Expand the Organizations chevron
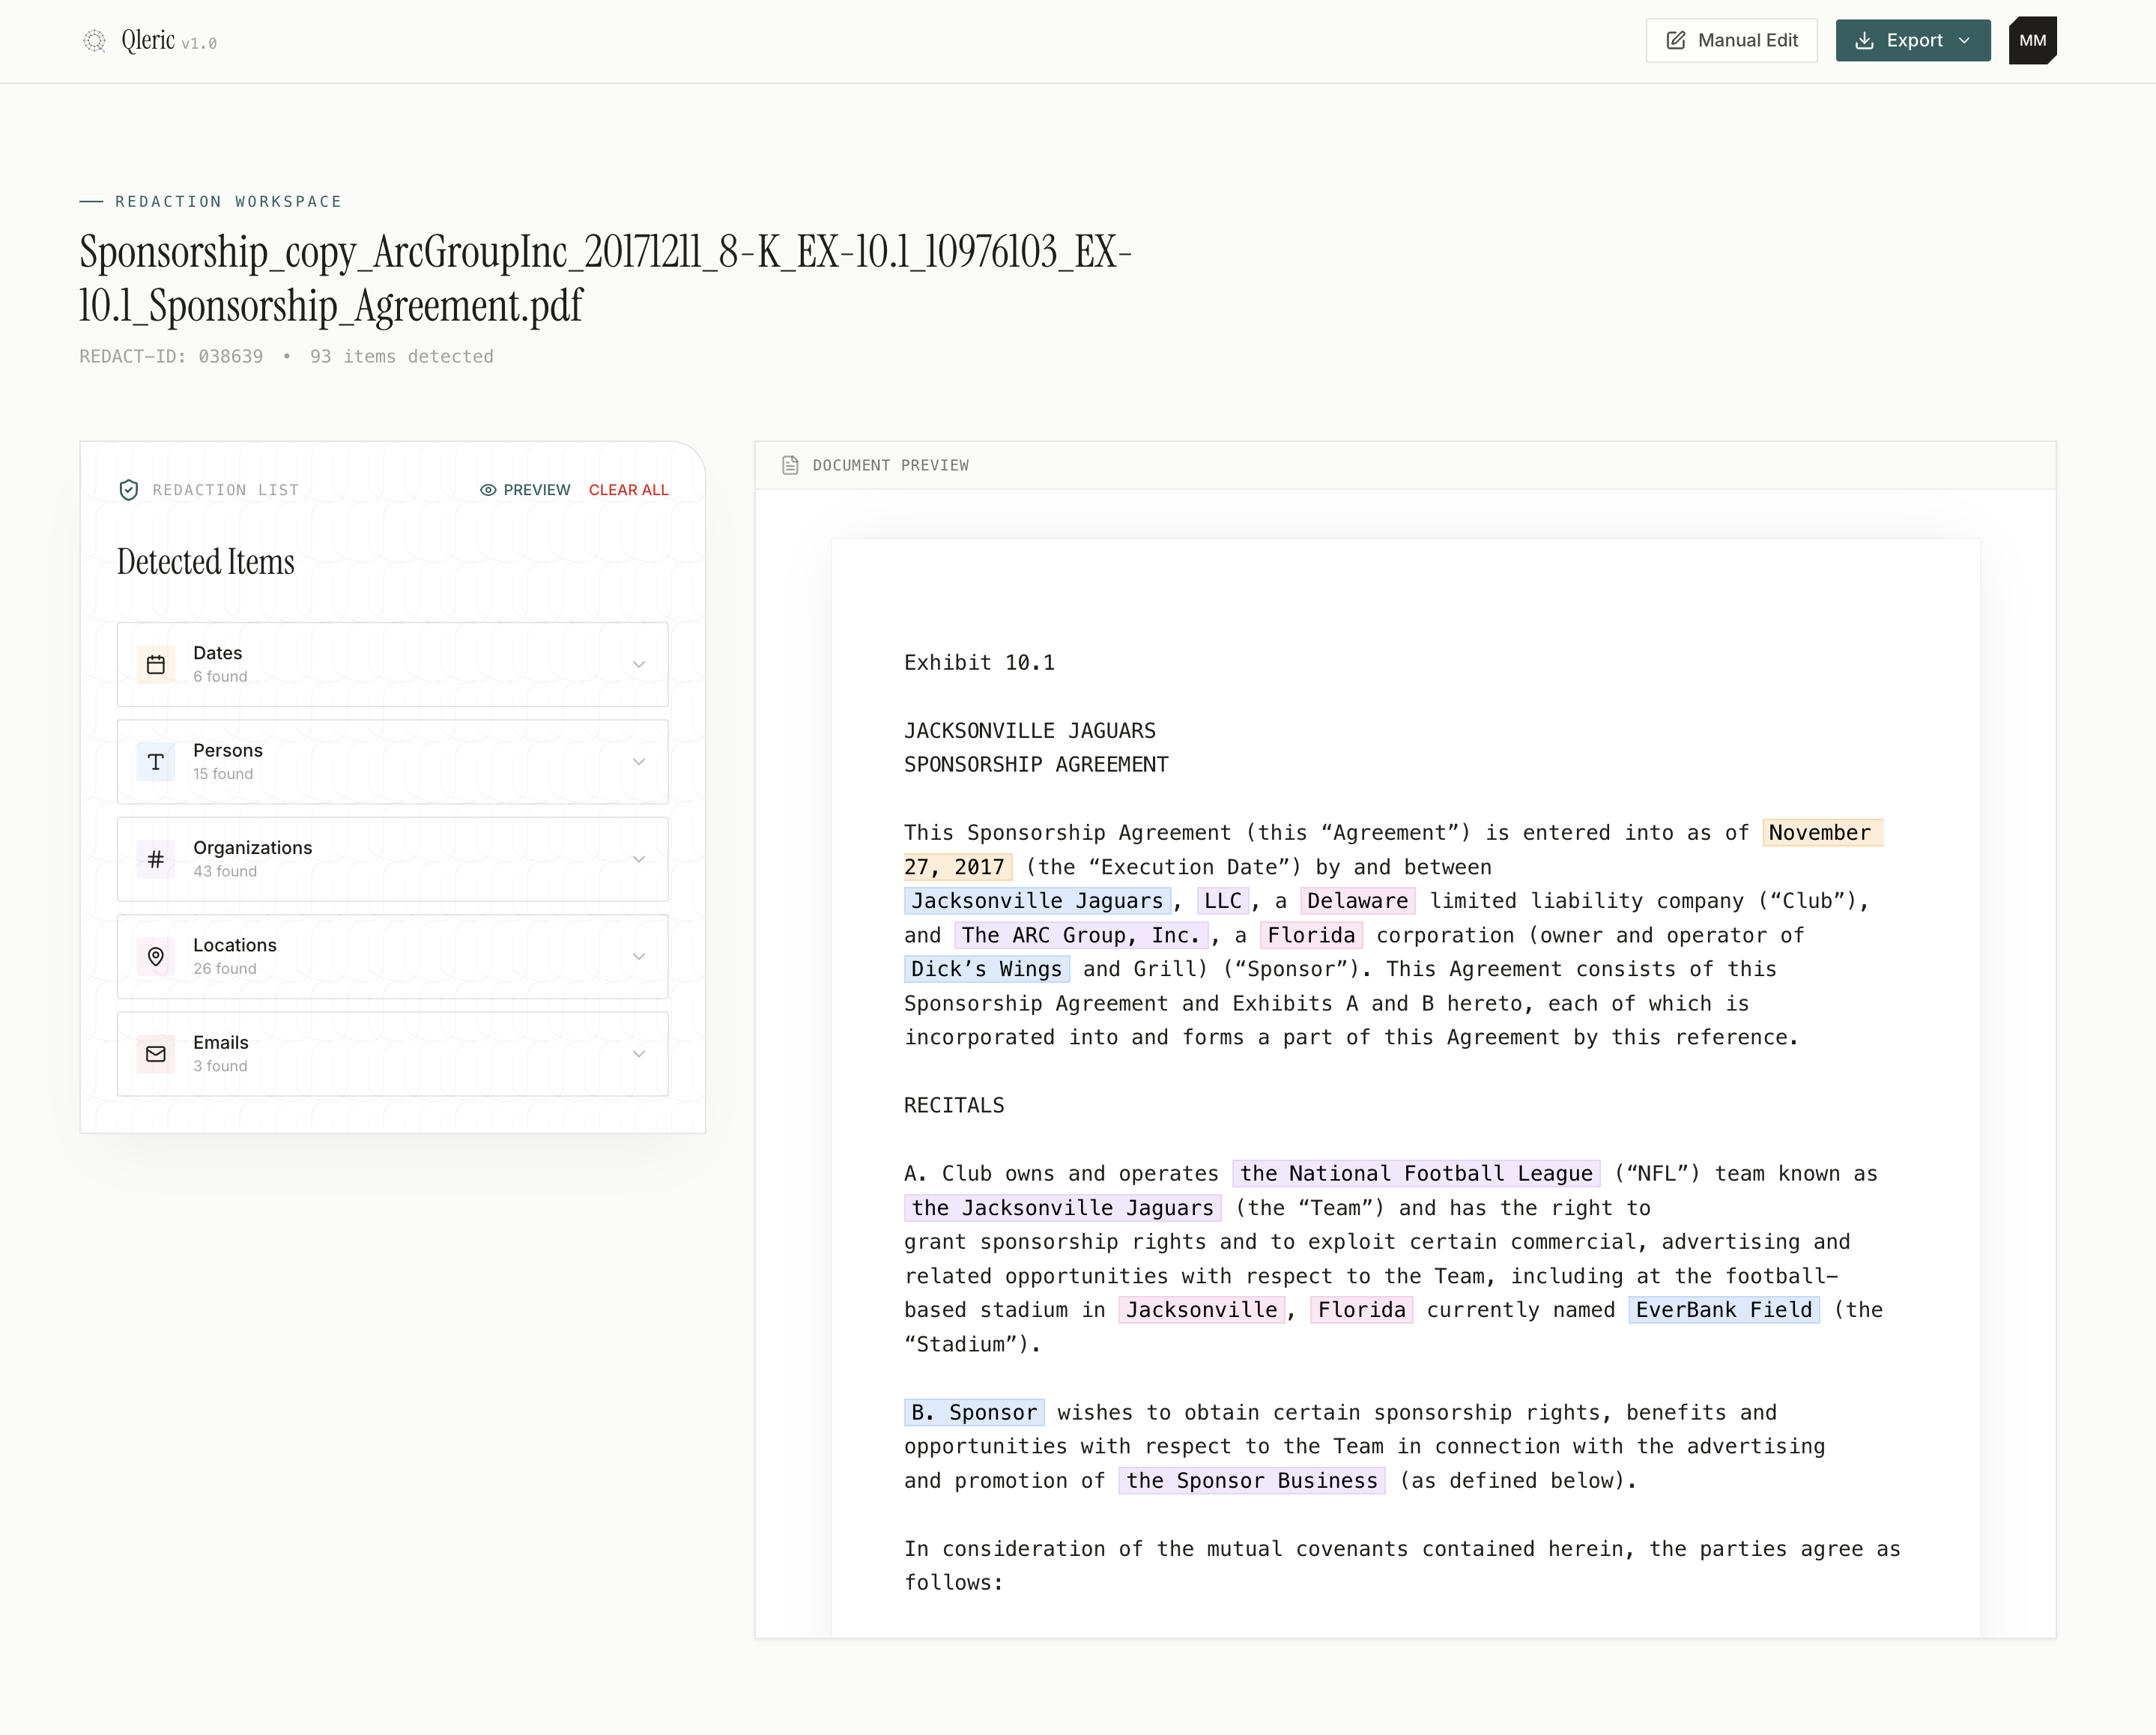Screen dimensions: 2156x1735 click(639, 859)
